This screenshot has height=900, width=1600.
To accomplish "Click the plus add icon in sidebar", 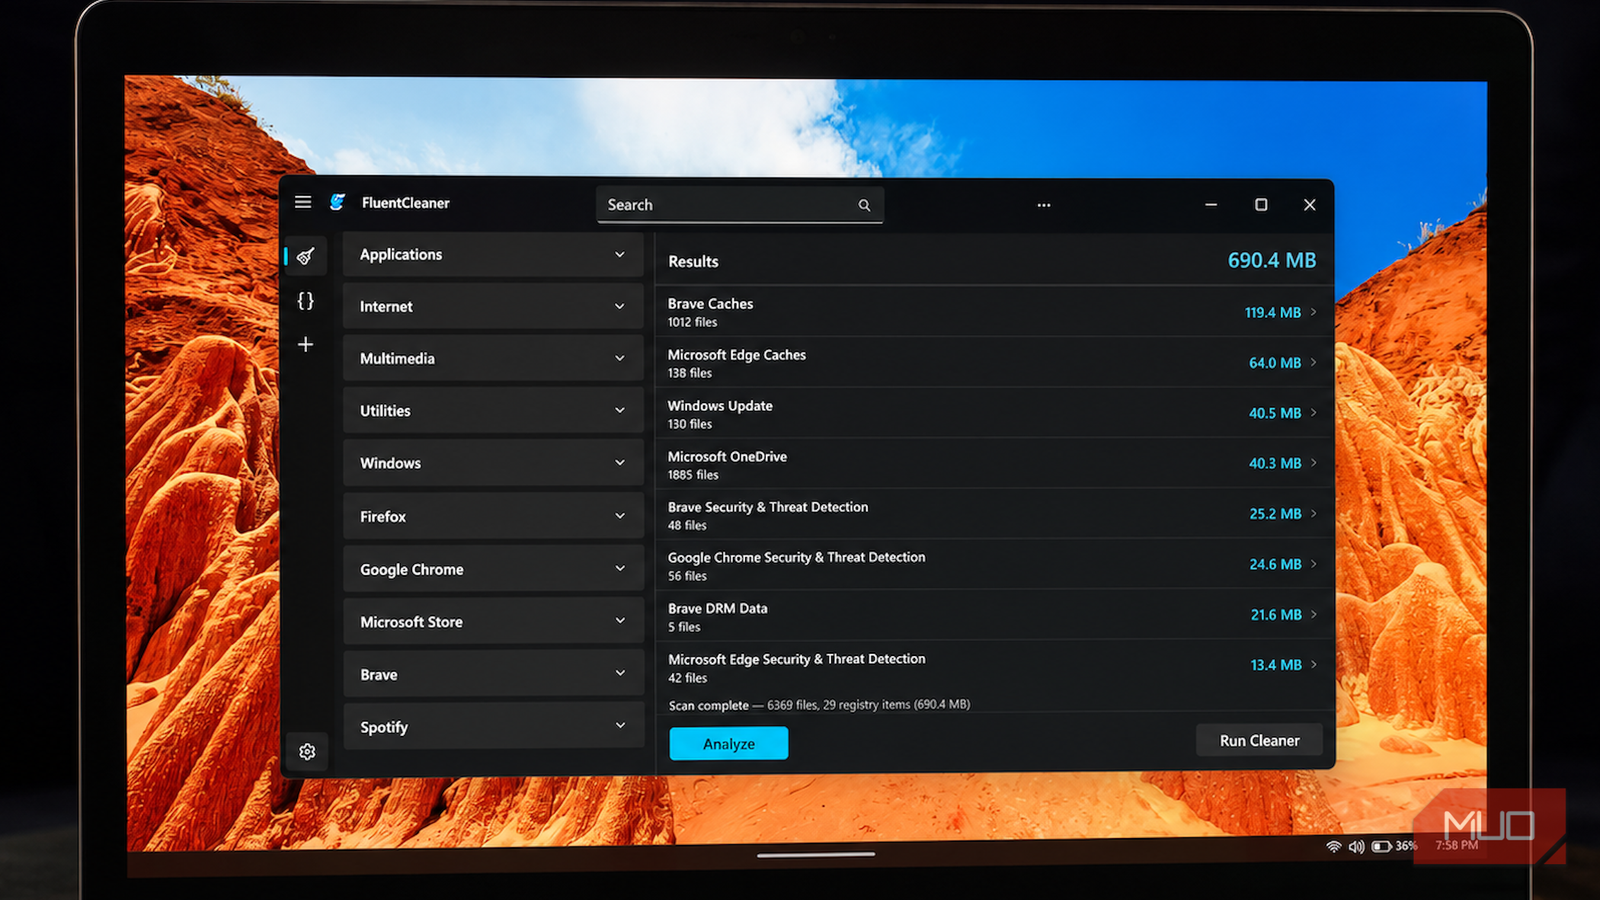I will 306,344.
